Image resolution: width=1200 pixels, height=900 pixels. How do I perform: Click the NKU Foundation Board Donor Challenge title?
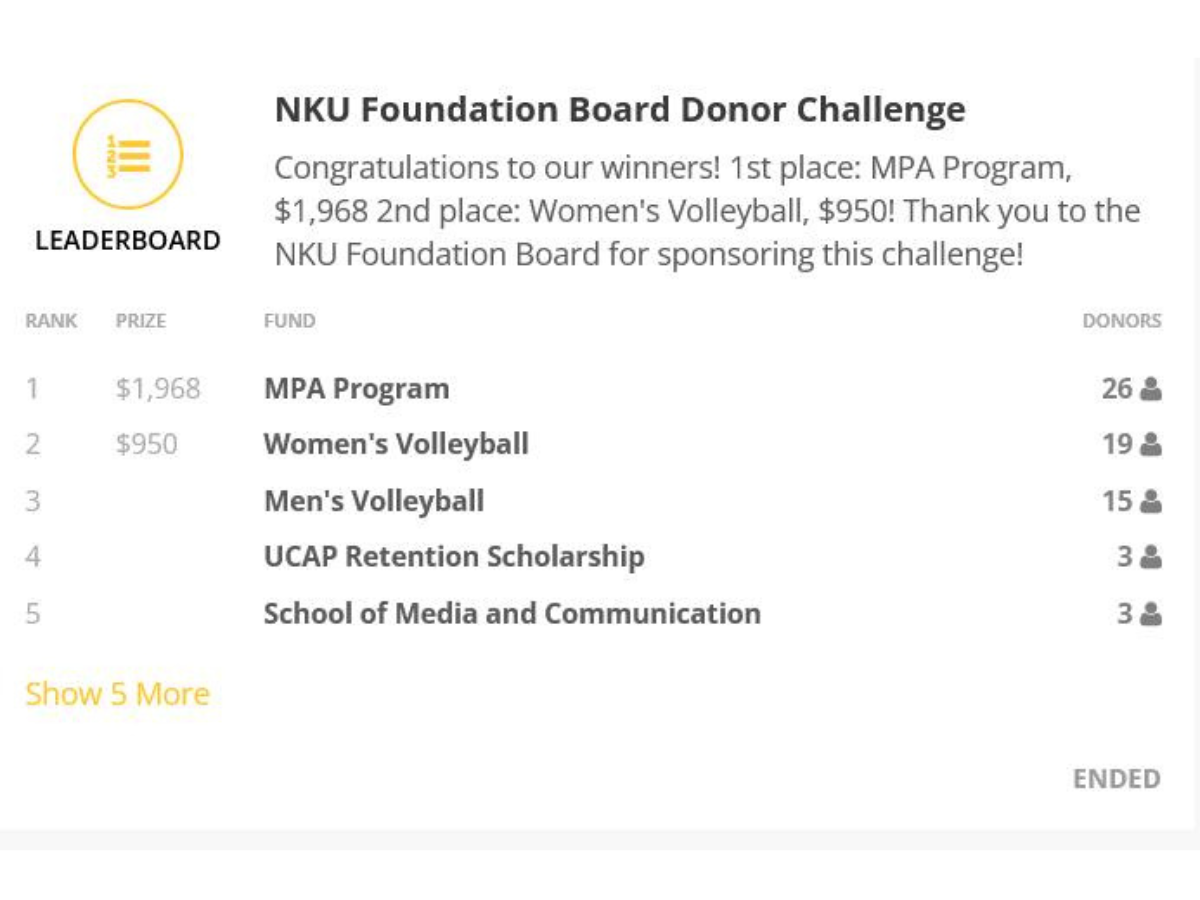coord(619,110)
